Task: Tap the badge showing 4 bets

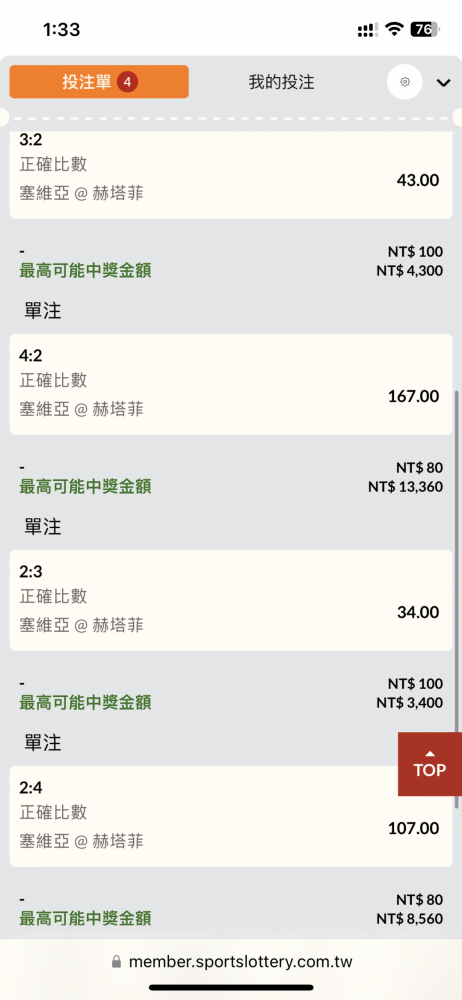Action: tap(128, 82)
